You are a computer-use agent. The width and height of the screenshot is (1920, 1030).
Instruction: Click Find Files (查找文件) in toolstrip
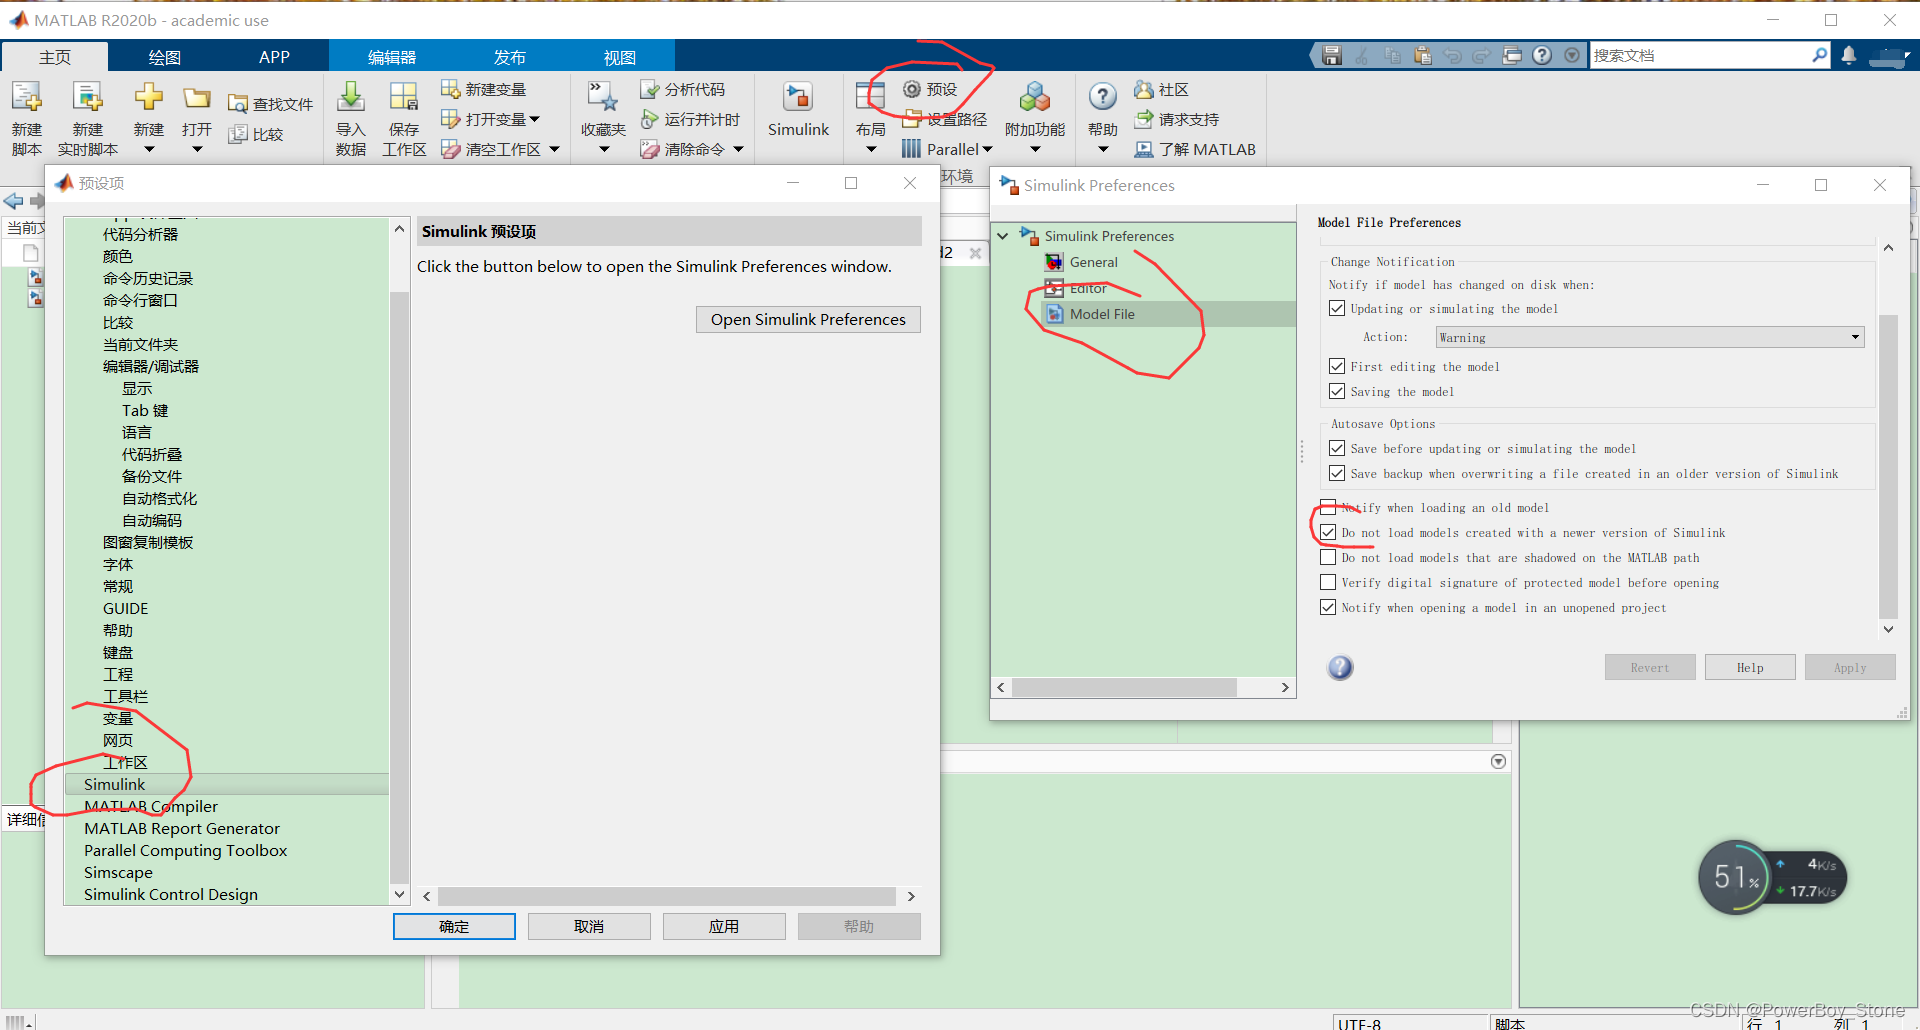pos(270,104)
